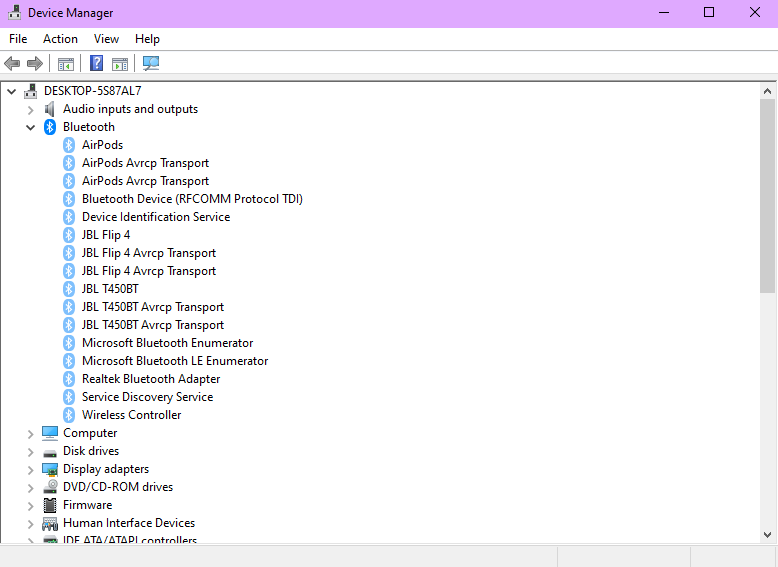Click Scan for hardware changes monitor icon
The height and width of the screenshot is (567, 778).
pos(151,63)
